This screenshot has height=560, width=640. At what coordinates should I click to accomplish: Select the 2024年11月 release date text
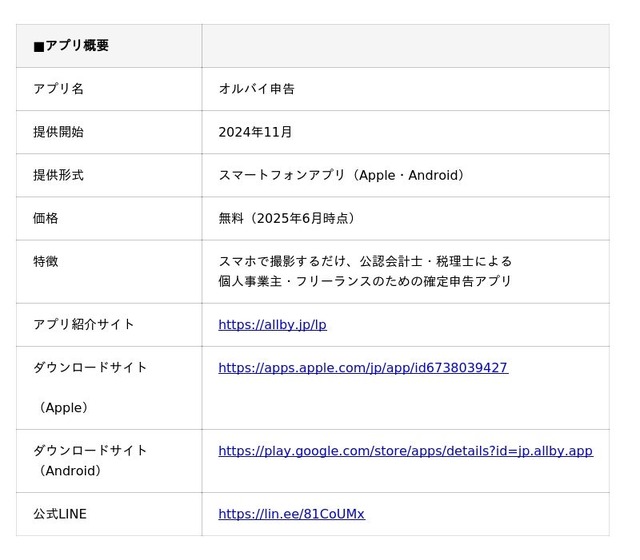point(255,132)
